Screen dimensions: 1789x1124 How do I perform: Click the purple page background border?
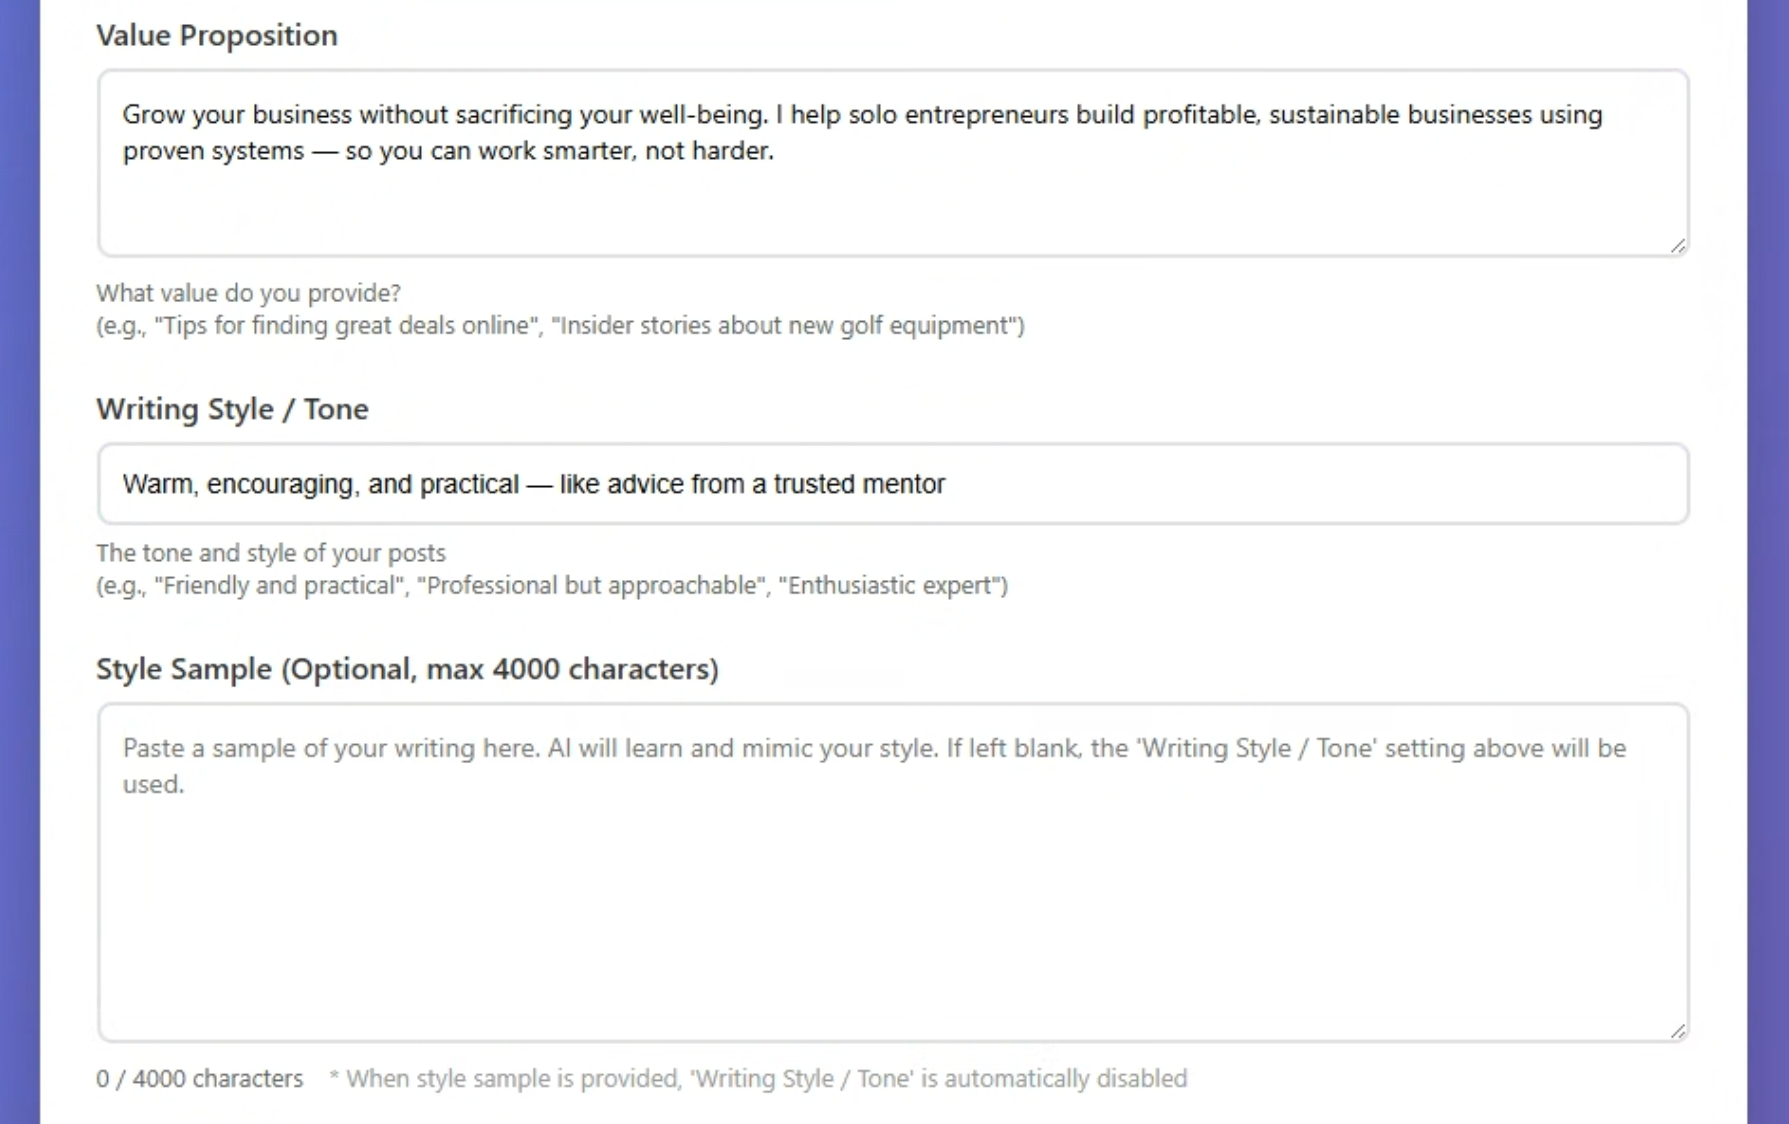18,560
